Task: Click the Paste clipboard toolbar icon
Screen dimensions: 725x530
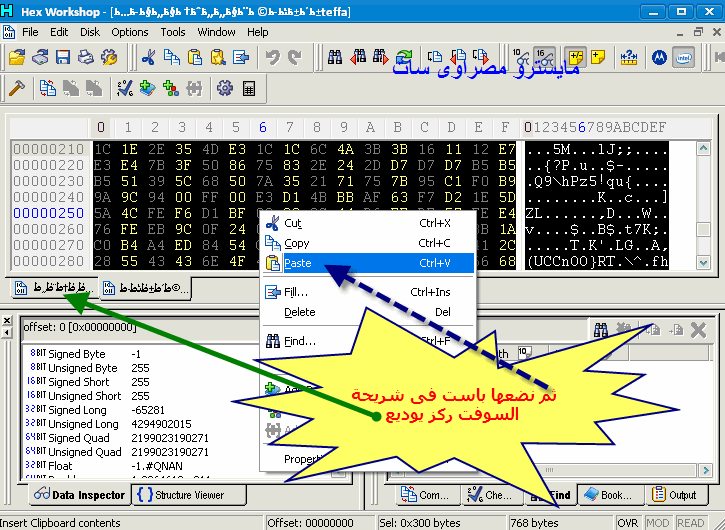Action: [195, 57]
